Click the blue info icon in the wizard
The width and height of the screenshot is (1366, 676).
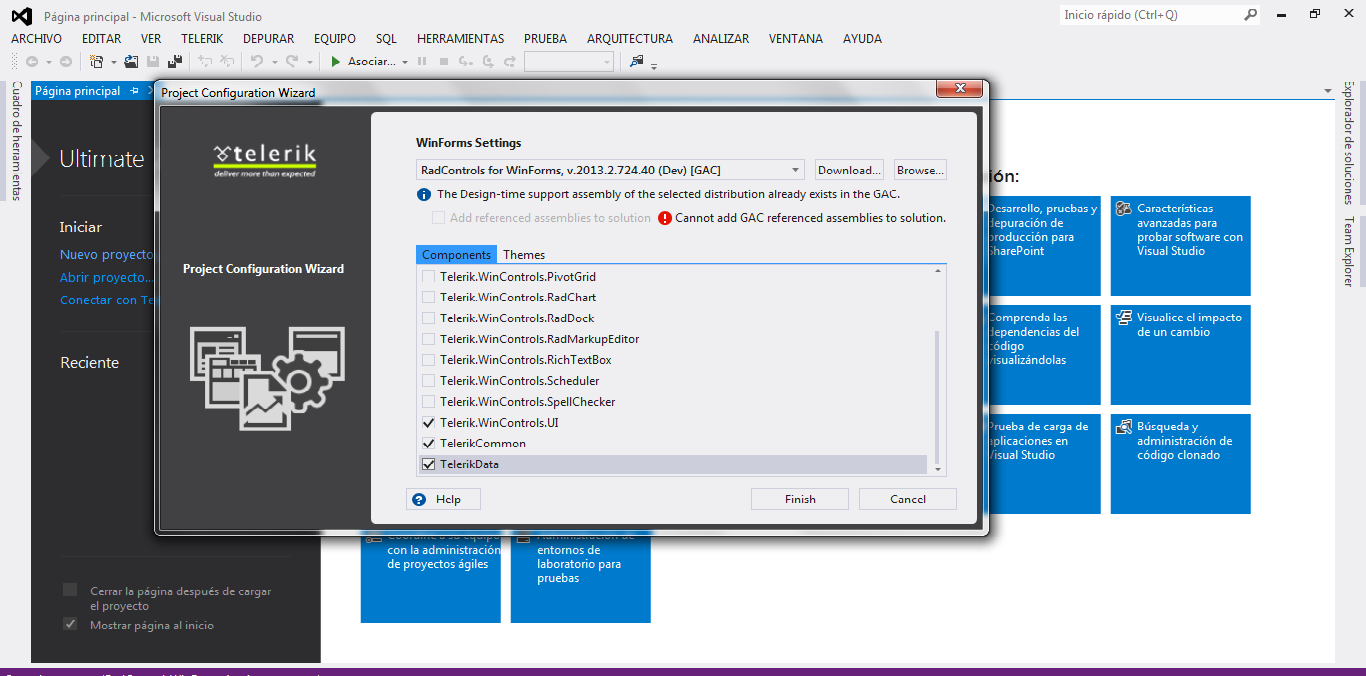424,194
